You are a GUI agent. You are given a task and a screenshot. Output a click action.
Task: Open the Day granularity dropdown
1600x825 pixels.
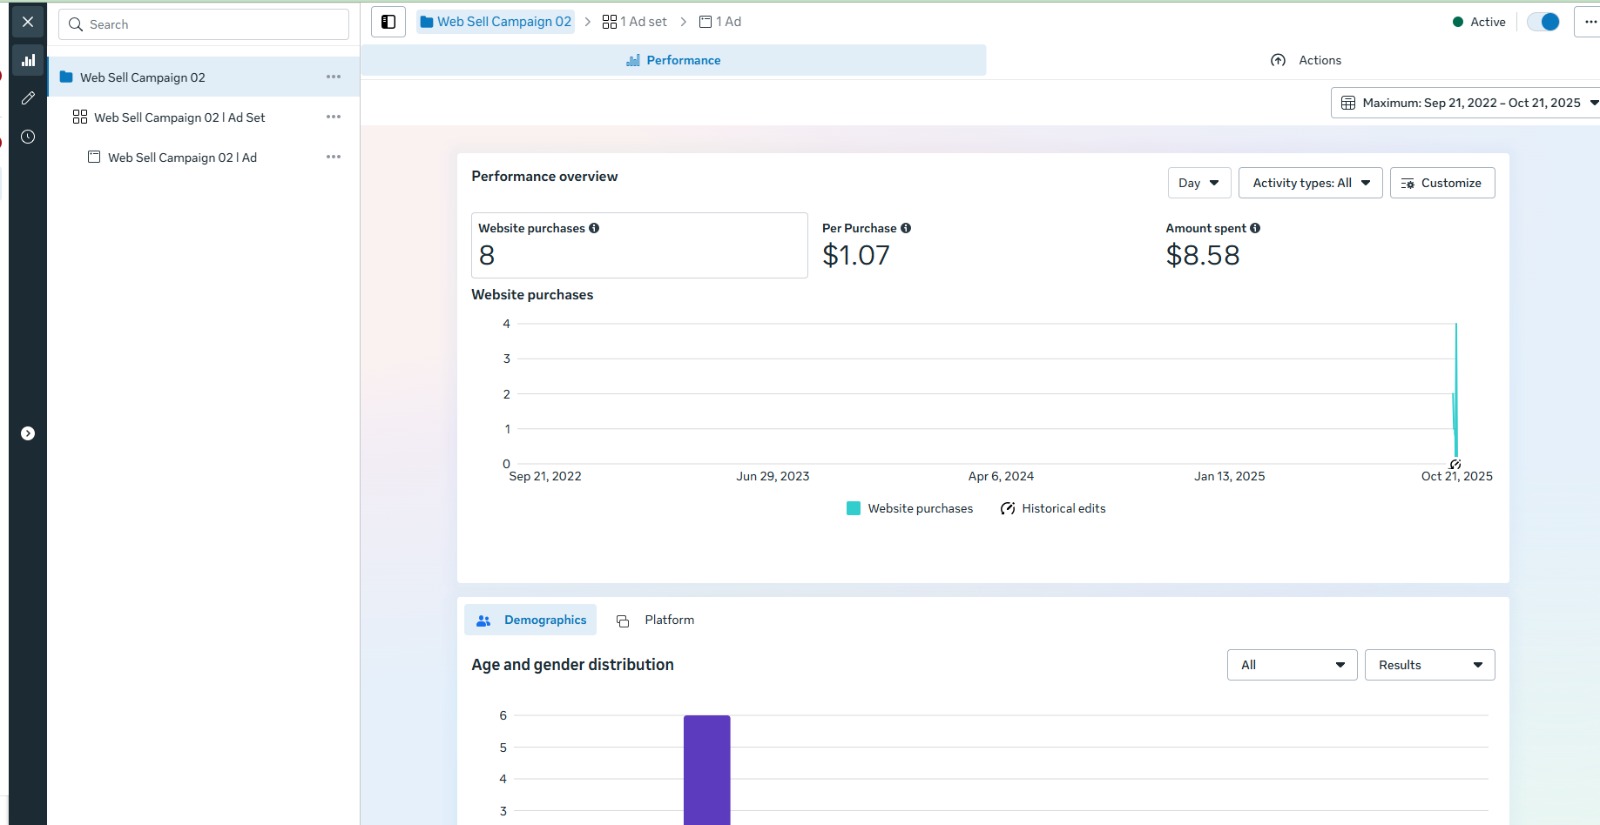coord(1198,183)
